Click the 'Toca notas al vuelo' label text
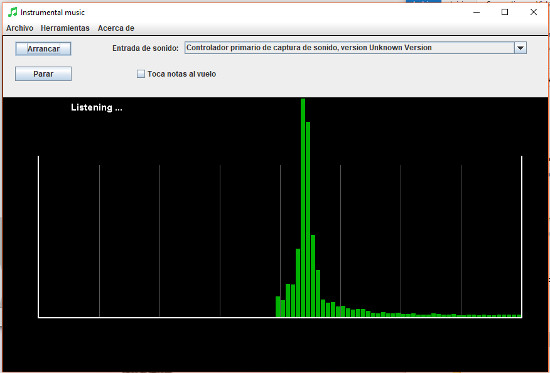The height and width of the screenshot is (373, 550). 182,74
